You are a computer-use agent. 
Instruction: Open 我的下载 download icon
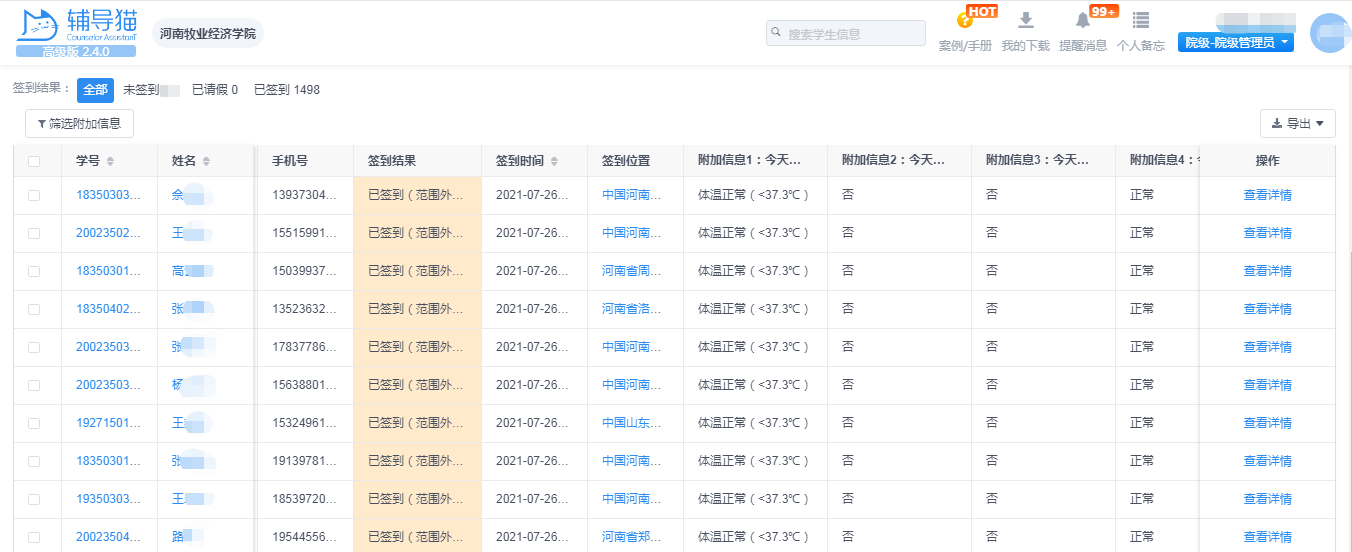point(1025,21)
